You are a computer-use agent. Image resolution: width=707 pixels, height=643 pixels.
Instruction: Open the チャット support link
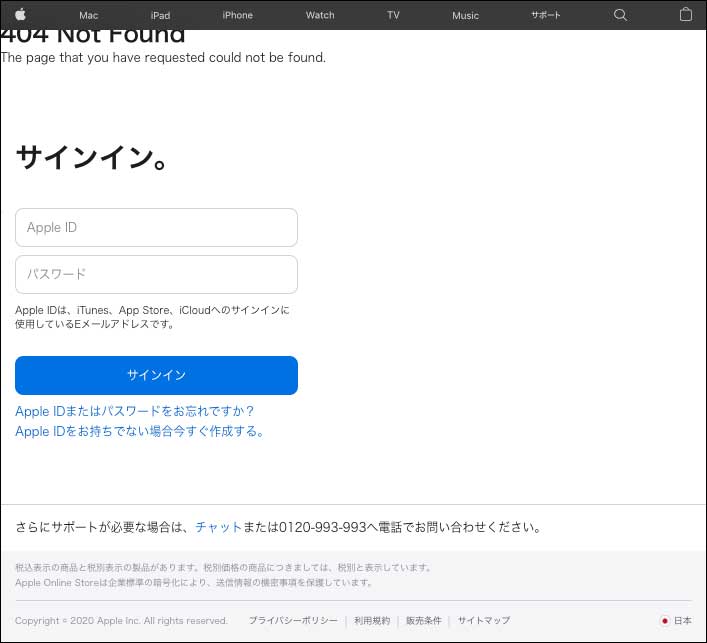pyautogui.click(x=219, y=527)
